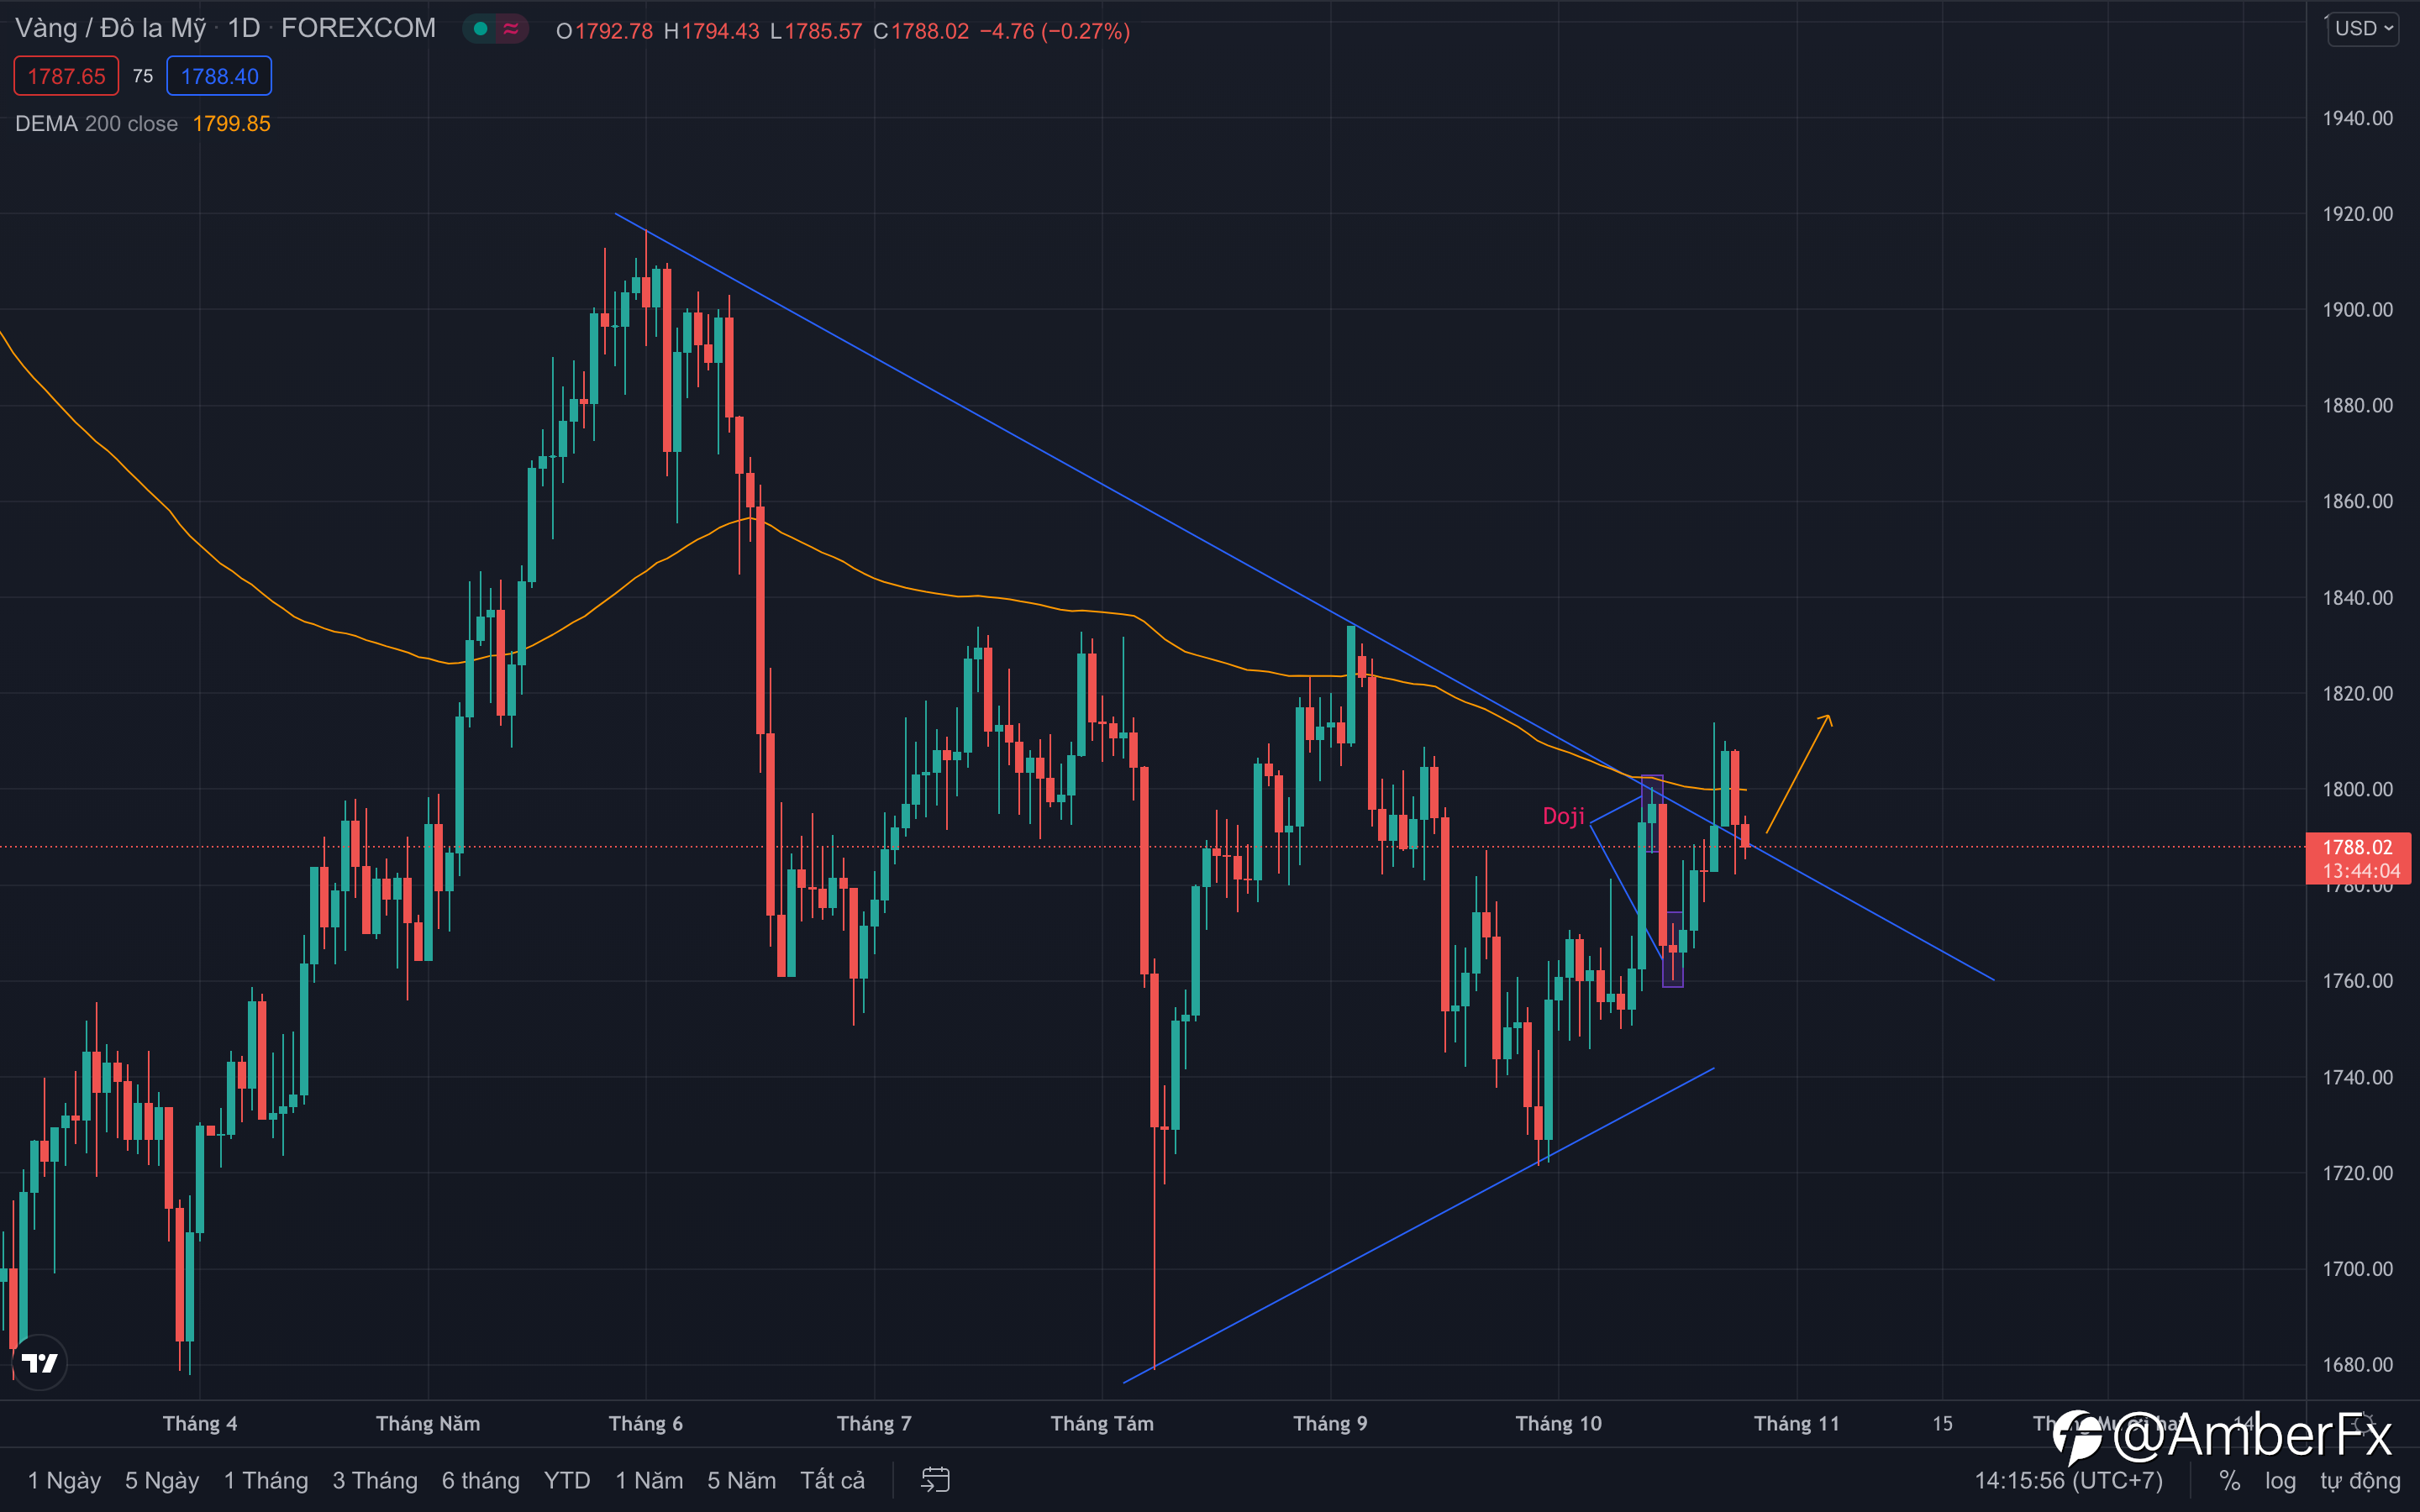Open the timezone menu showing UTC+7

pyautogui.click(x=2068, y=1480)
